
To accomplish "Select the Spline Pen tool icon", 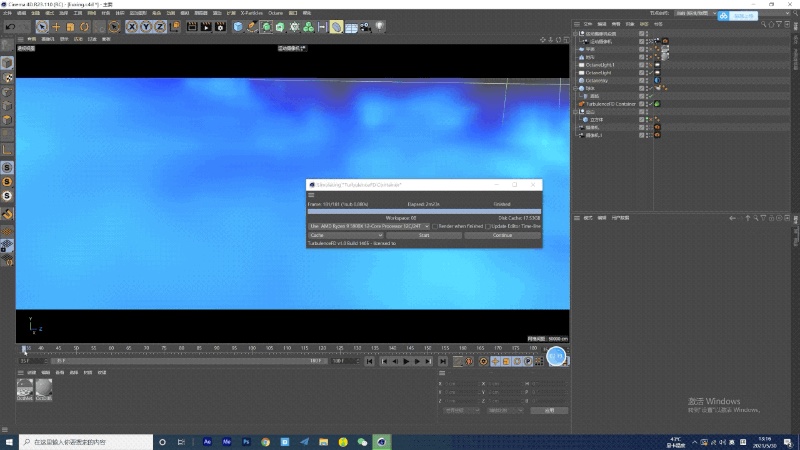I will point(252,27).
